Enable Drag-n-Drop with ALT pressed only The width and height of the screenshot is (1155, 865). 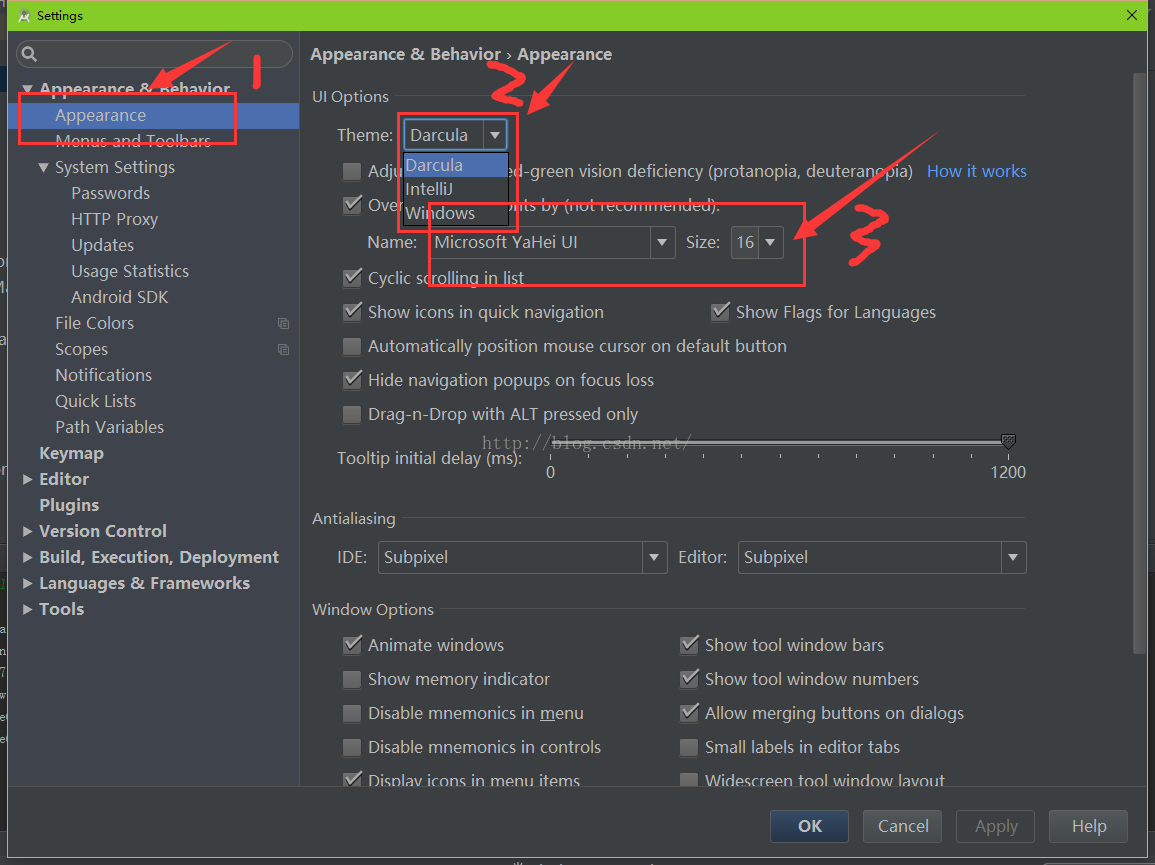click(x=352, y=414)
